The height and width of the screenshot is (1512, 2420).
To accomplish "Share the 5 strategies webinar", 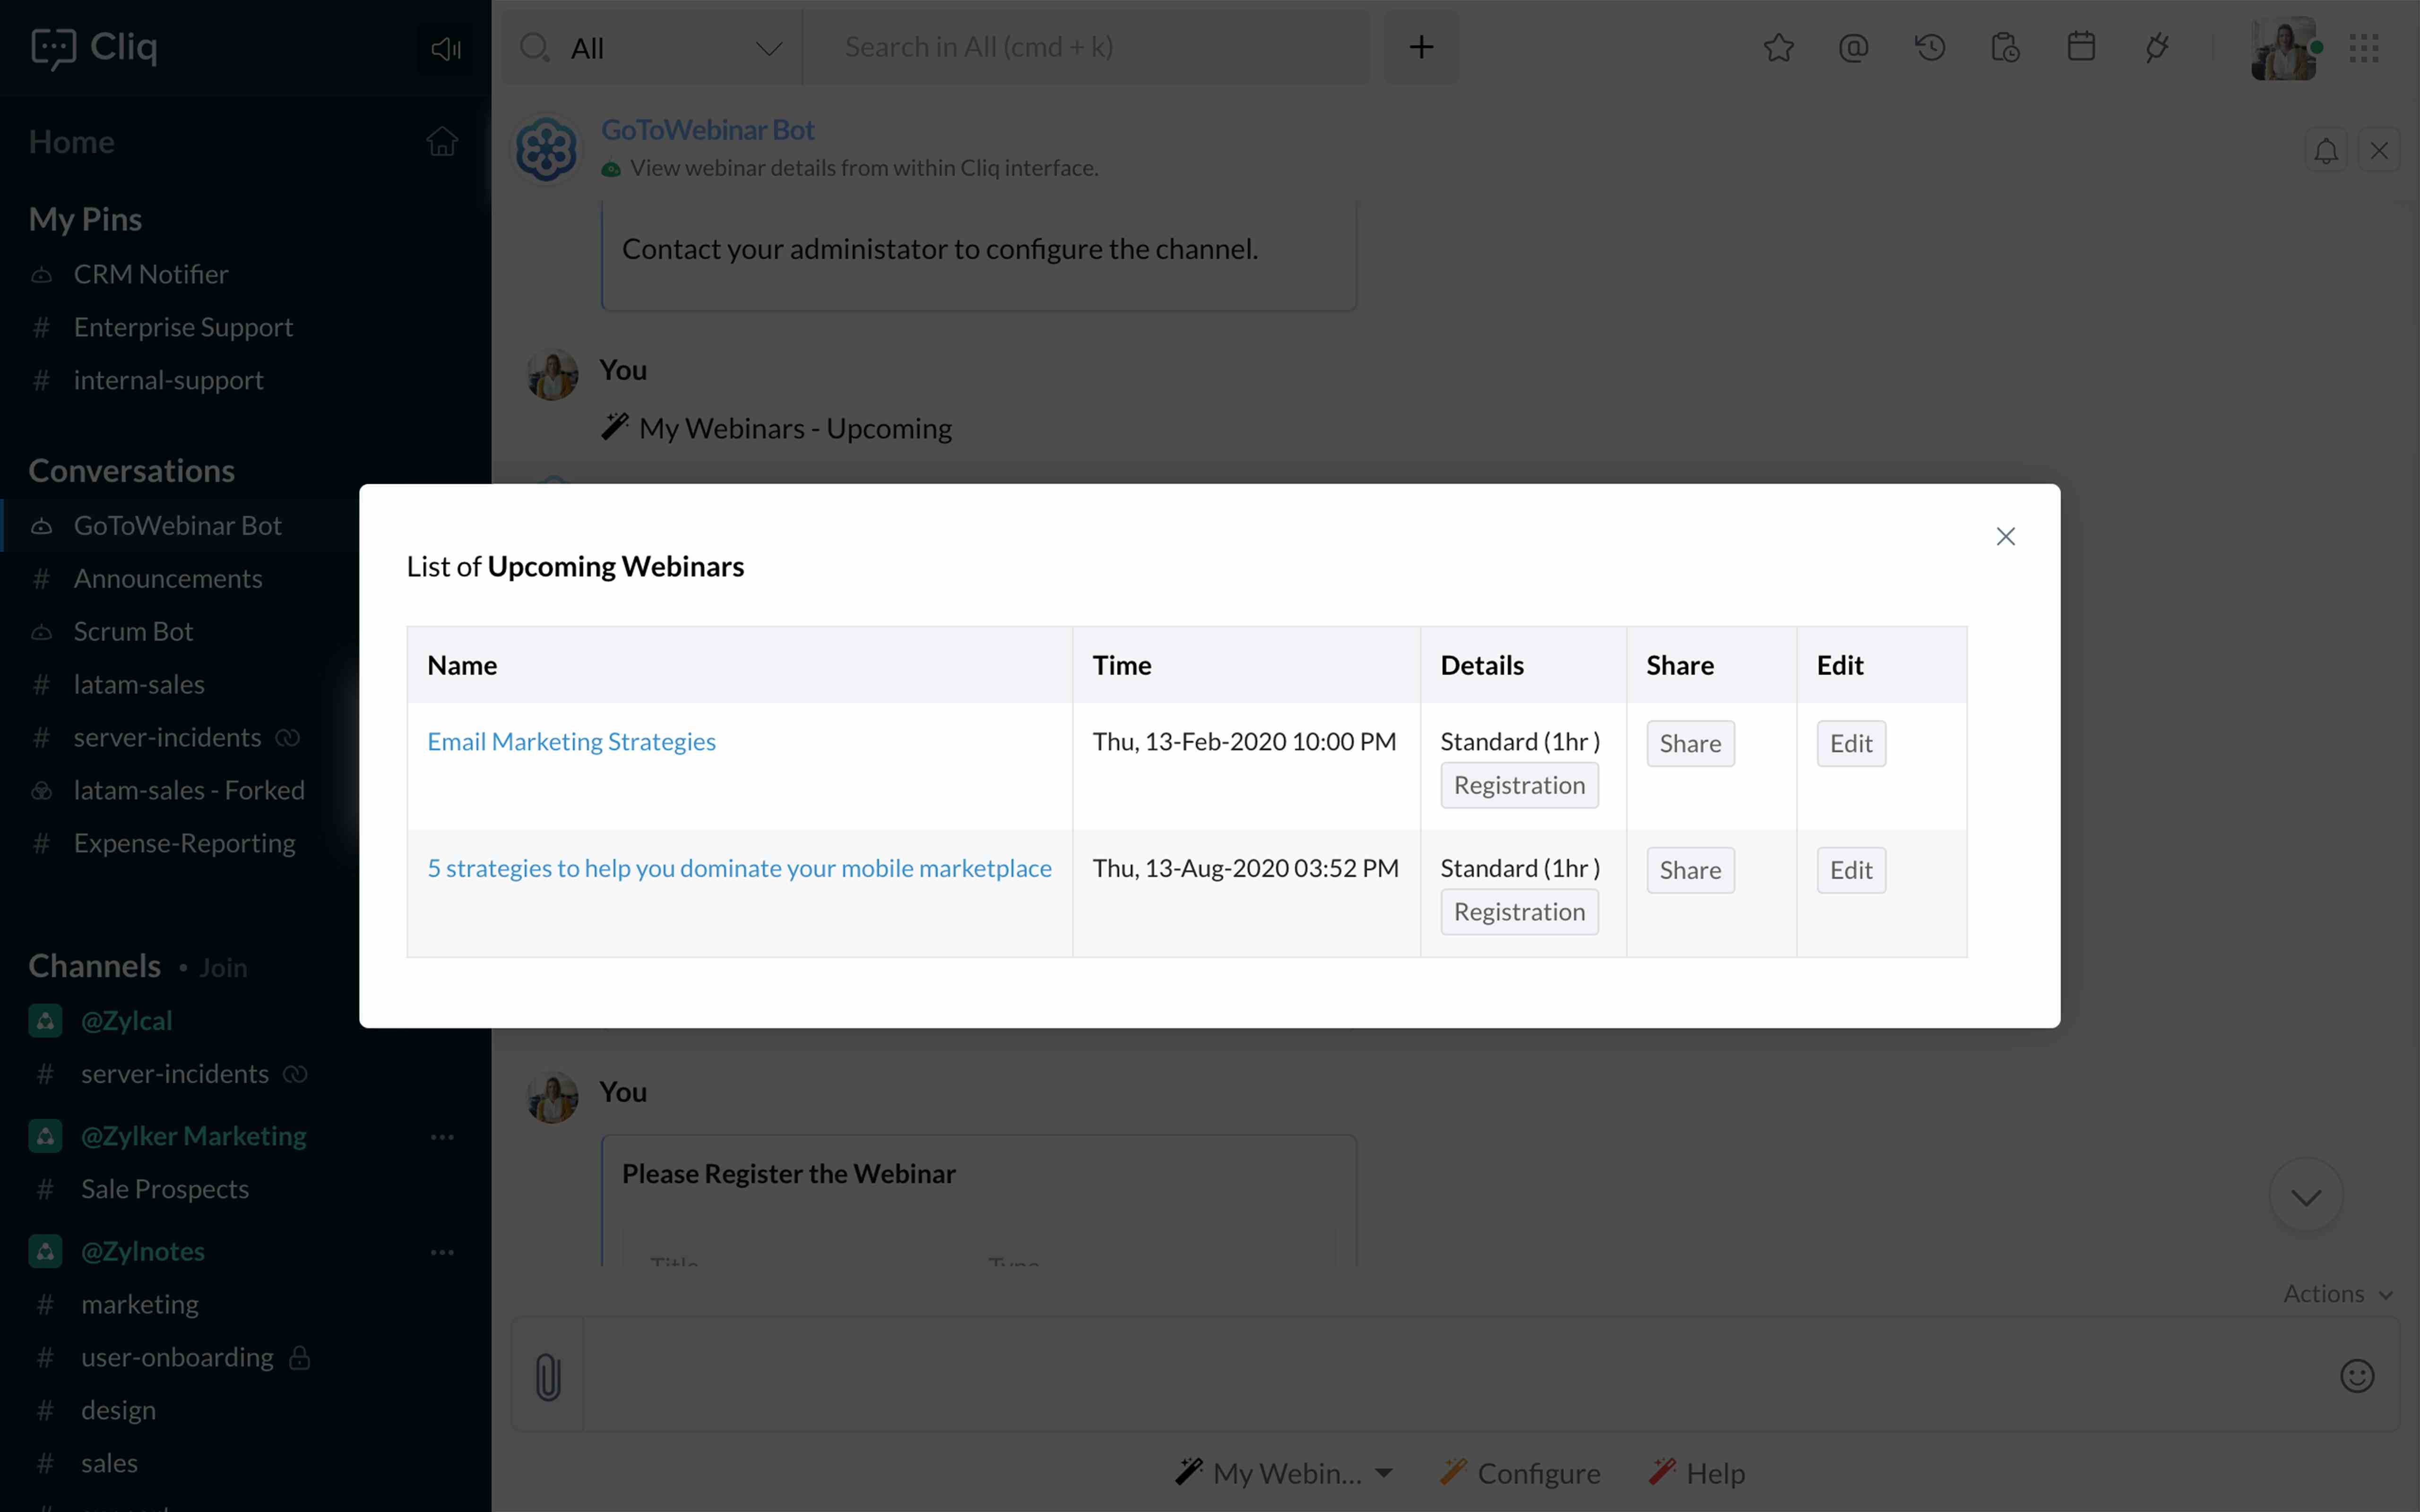I will (1690, 870).
